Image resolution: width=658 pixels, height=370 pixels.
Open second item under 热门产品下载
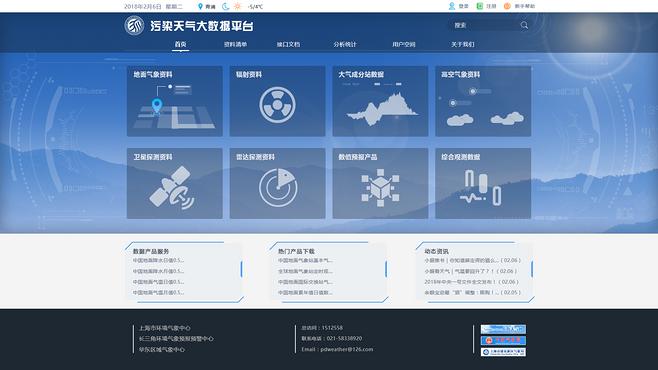click(x=305, y=271)
